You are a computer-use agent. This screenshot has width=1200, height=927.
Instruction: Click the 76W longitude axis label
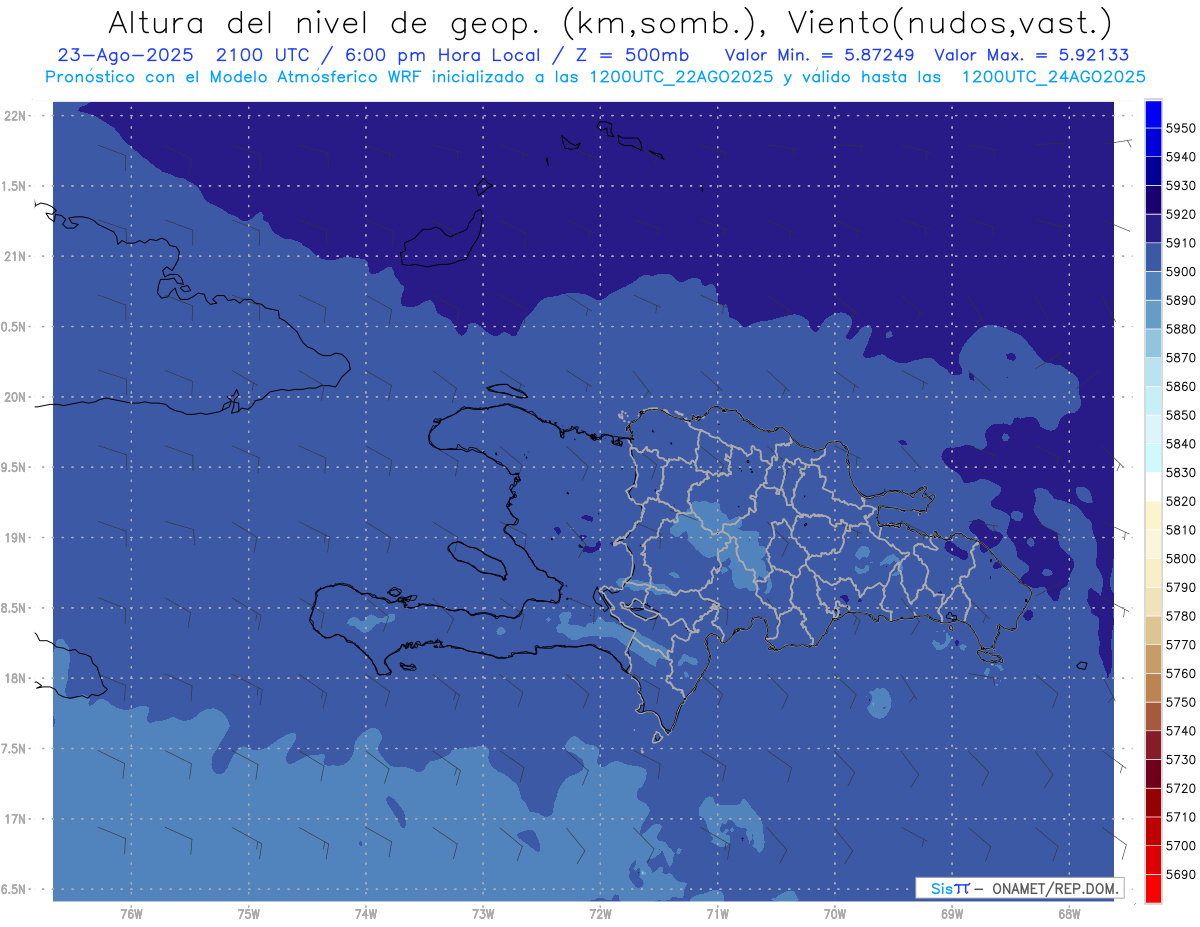pos(131,913)
